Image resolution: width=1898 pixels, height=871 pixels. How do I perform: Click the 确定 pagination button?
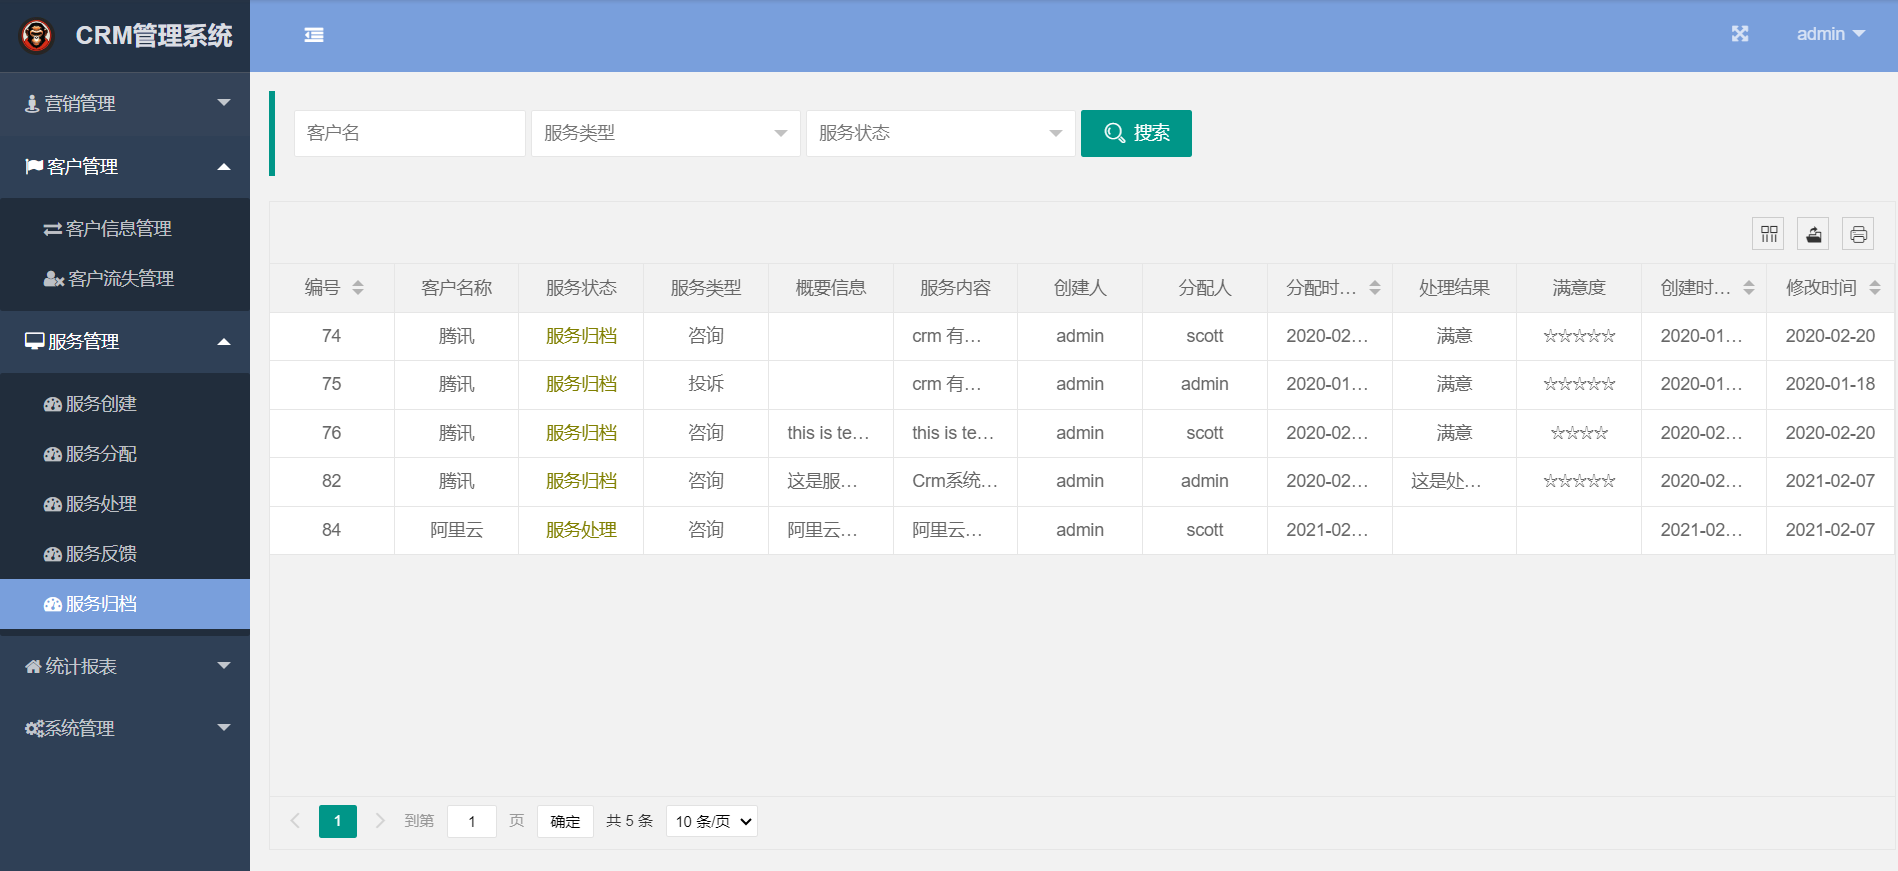point(565,821)
